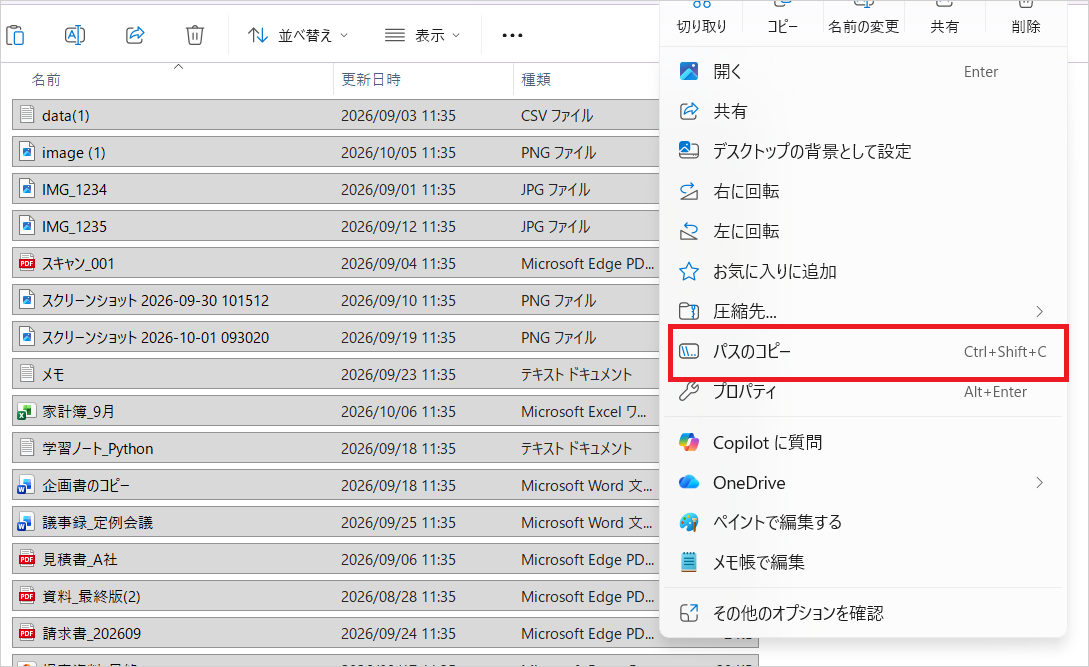Choose 開く in the context menu

click(863, 72)
